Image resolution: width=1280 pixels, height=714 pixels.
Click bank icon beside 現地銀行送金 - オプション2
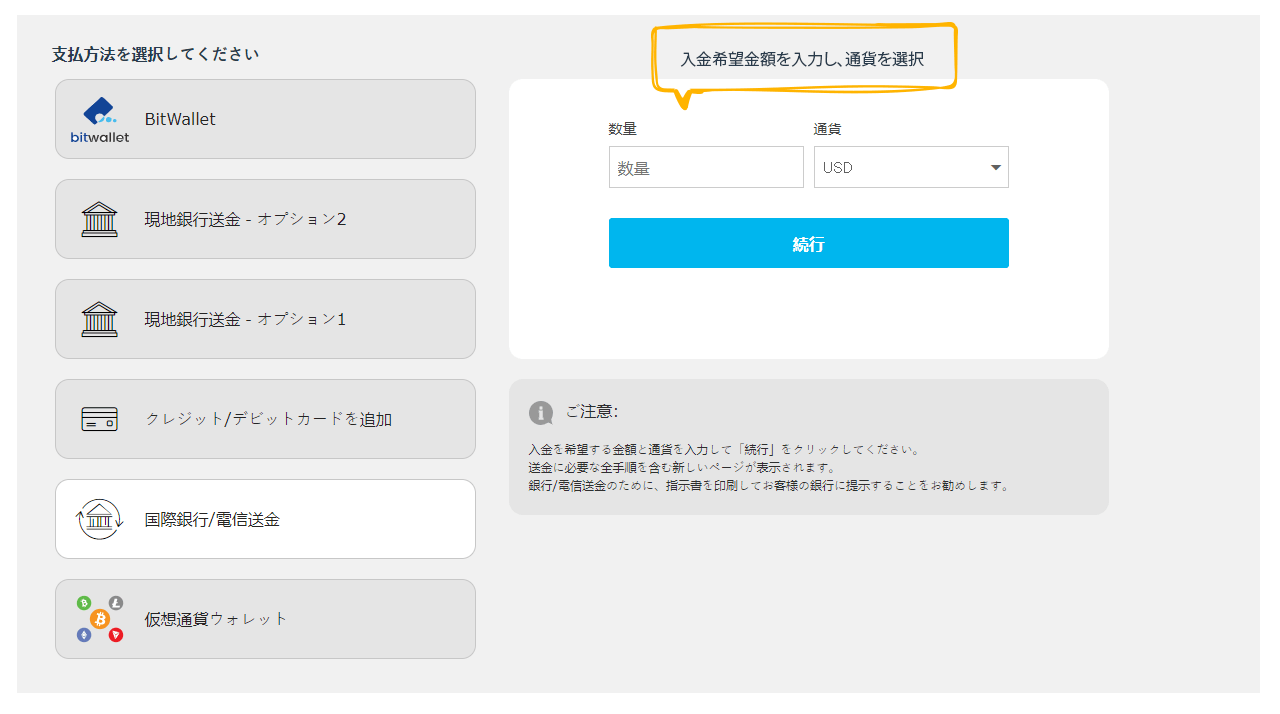click(99, 219)
